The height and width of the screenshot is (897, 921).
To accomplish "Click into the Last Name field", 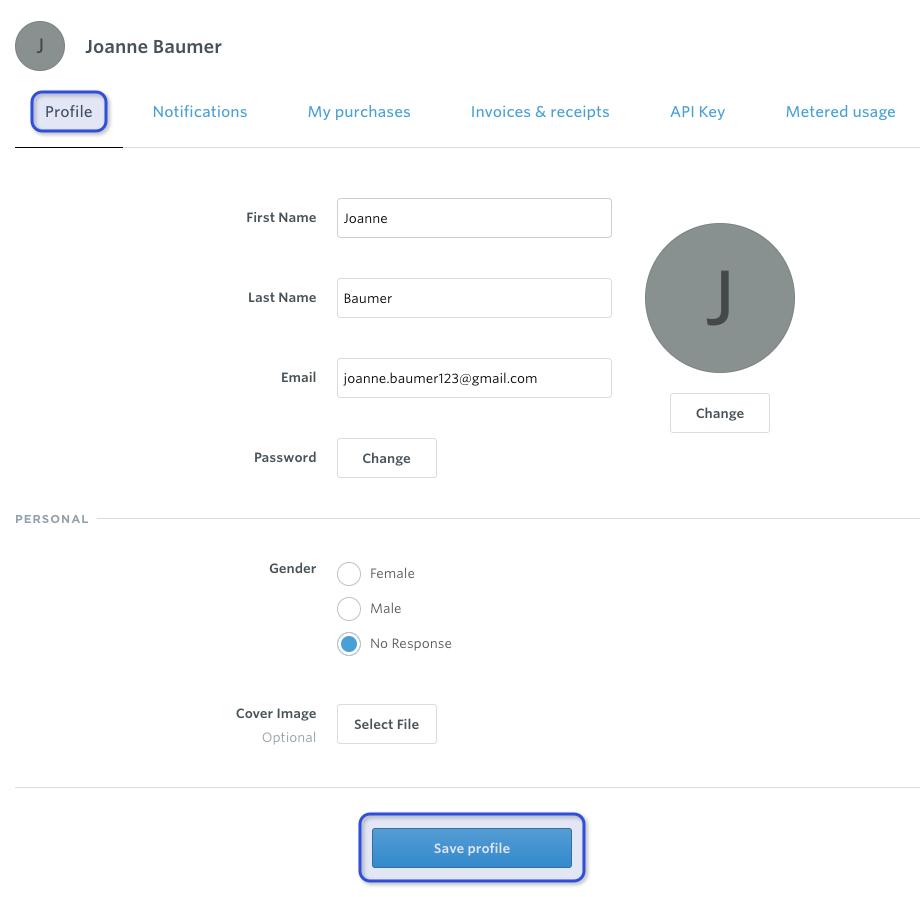I will coord(474,298).
